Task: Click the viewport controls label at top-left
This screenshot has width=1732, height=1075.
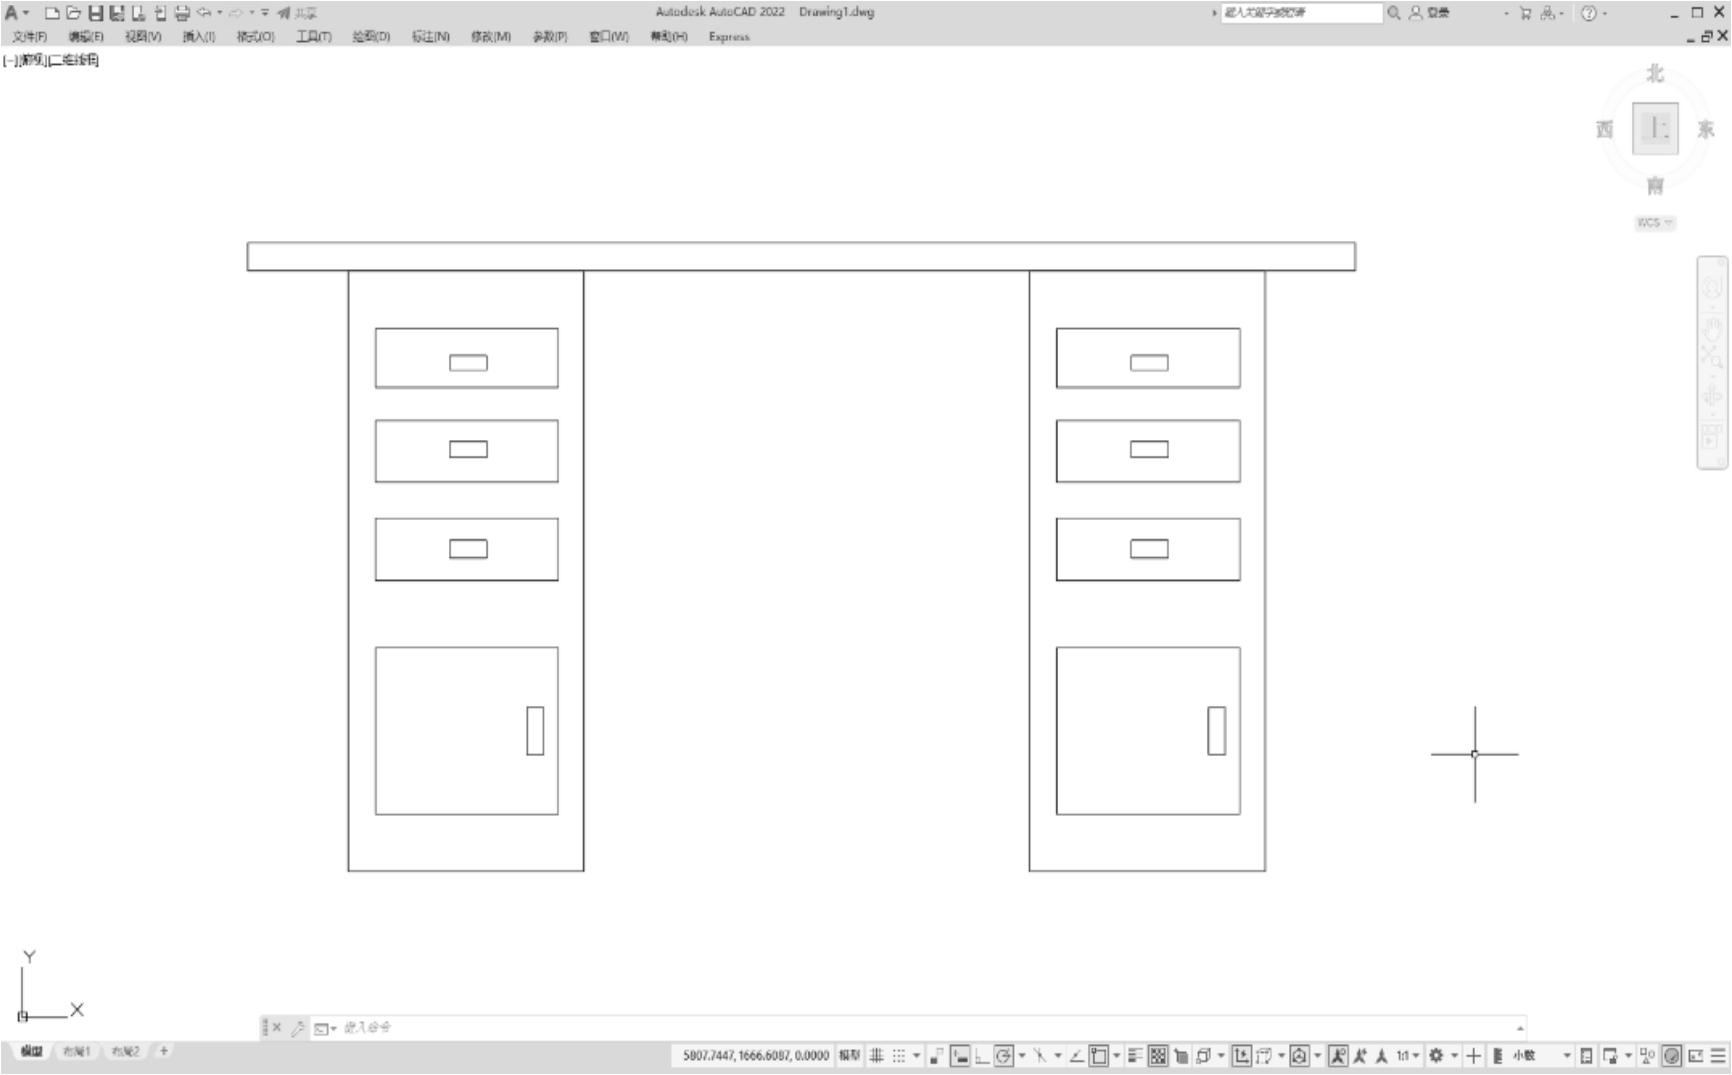Action: (51, 60)
